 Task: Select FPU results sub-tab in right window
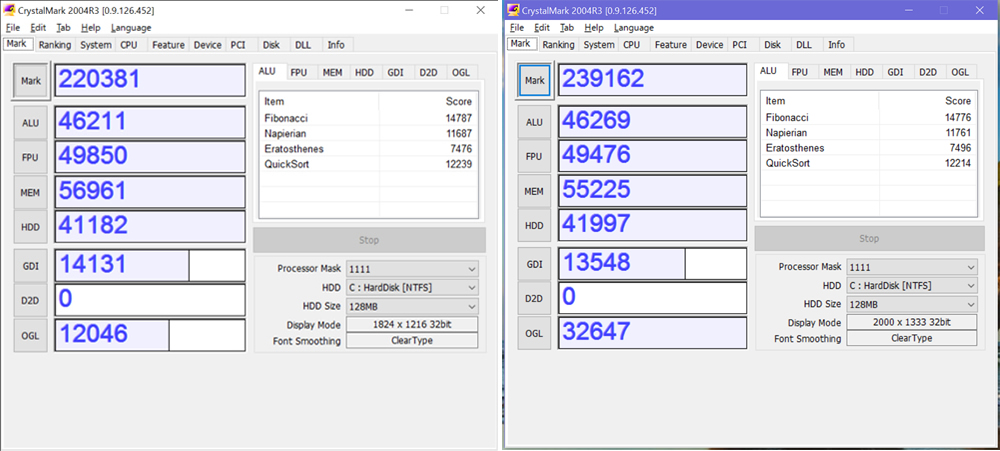[x=800, y=72]
